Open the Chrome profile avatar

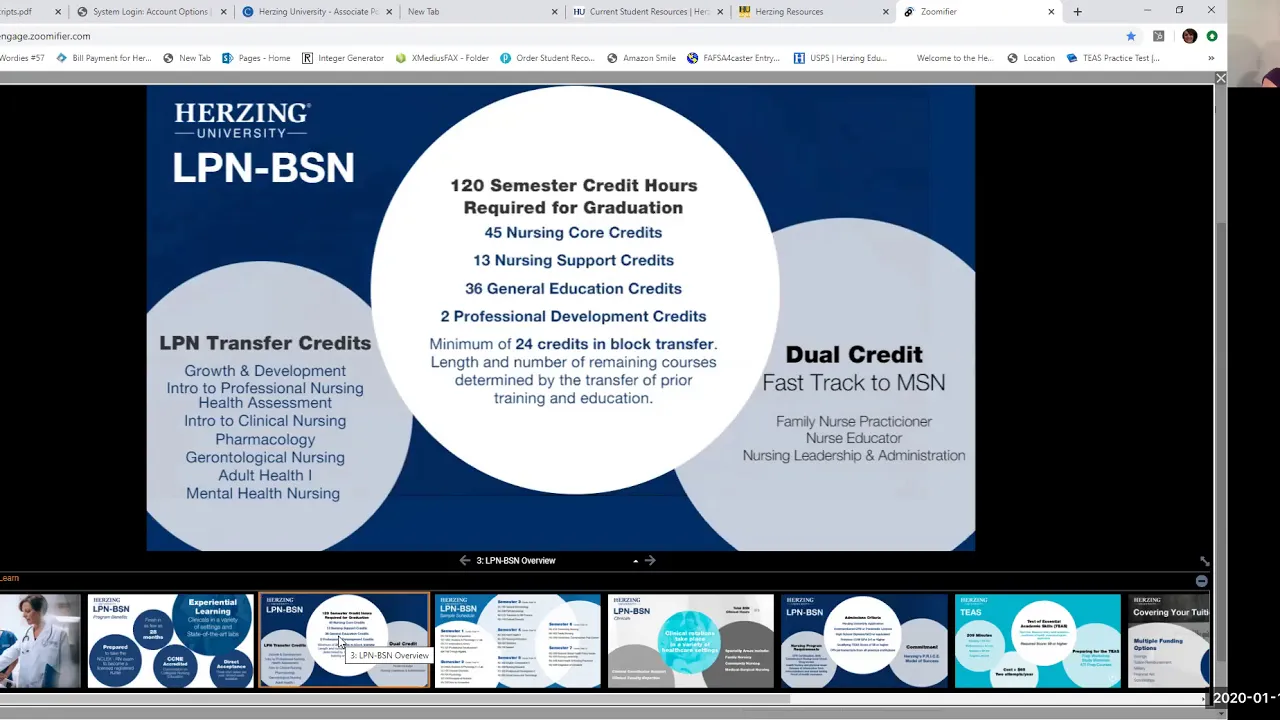click(x=1189, y=36)
